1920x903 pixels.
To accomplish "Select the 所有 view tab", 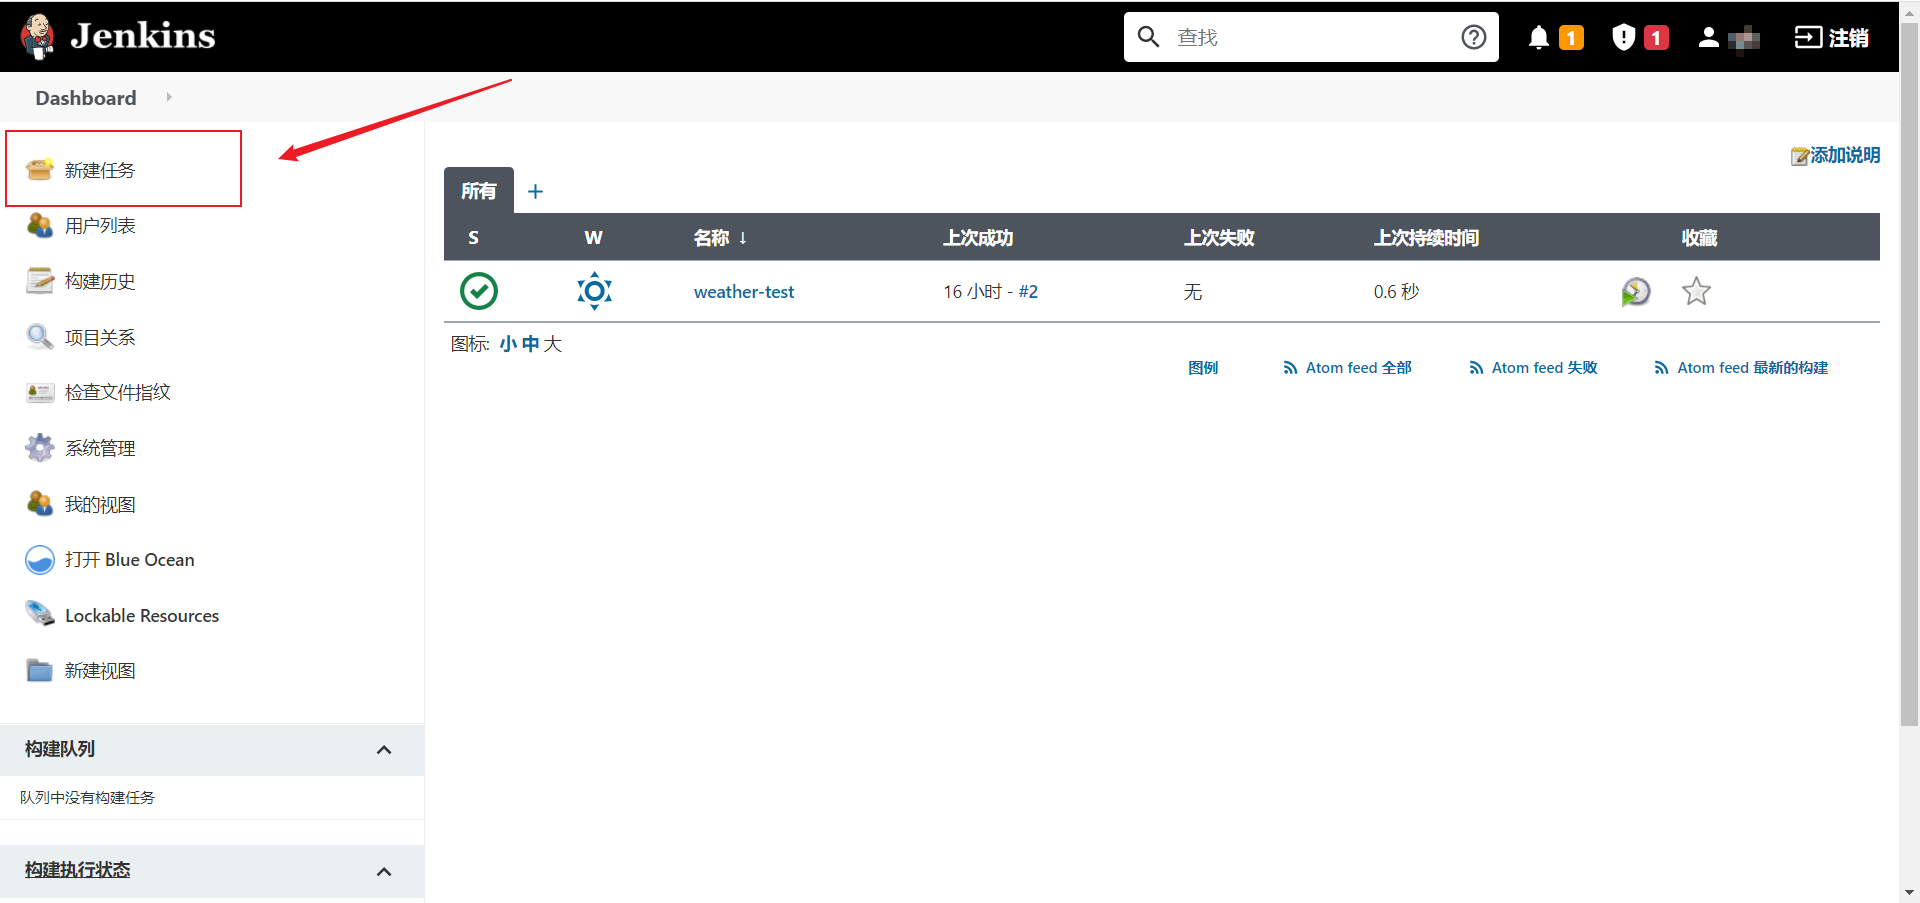I will click(x=478, y=191).
